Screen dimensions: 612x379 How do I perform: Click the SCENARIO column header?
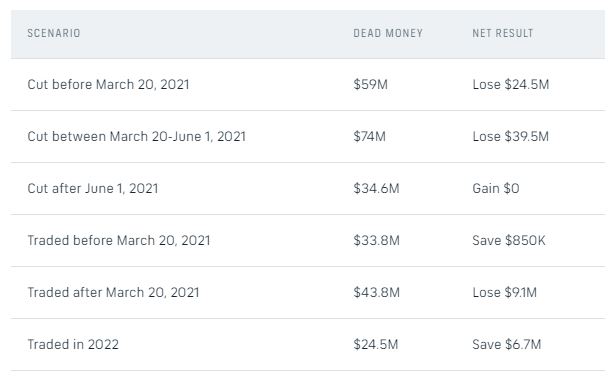(x=54, y=33)
